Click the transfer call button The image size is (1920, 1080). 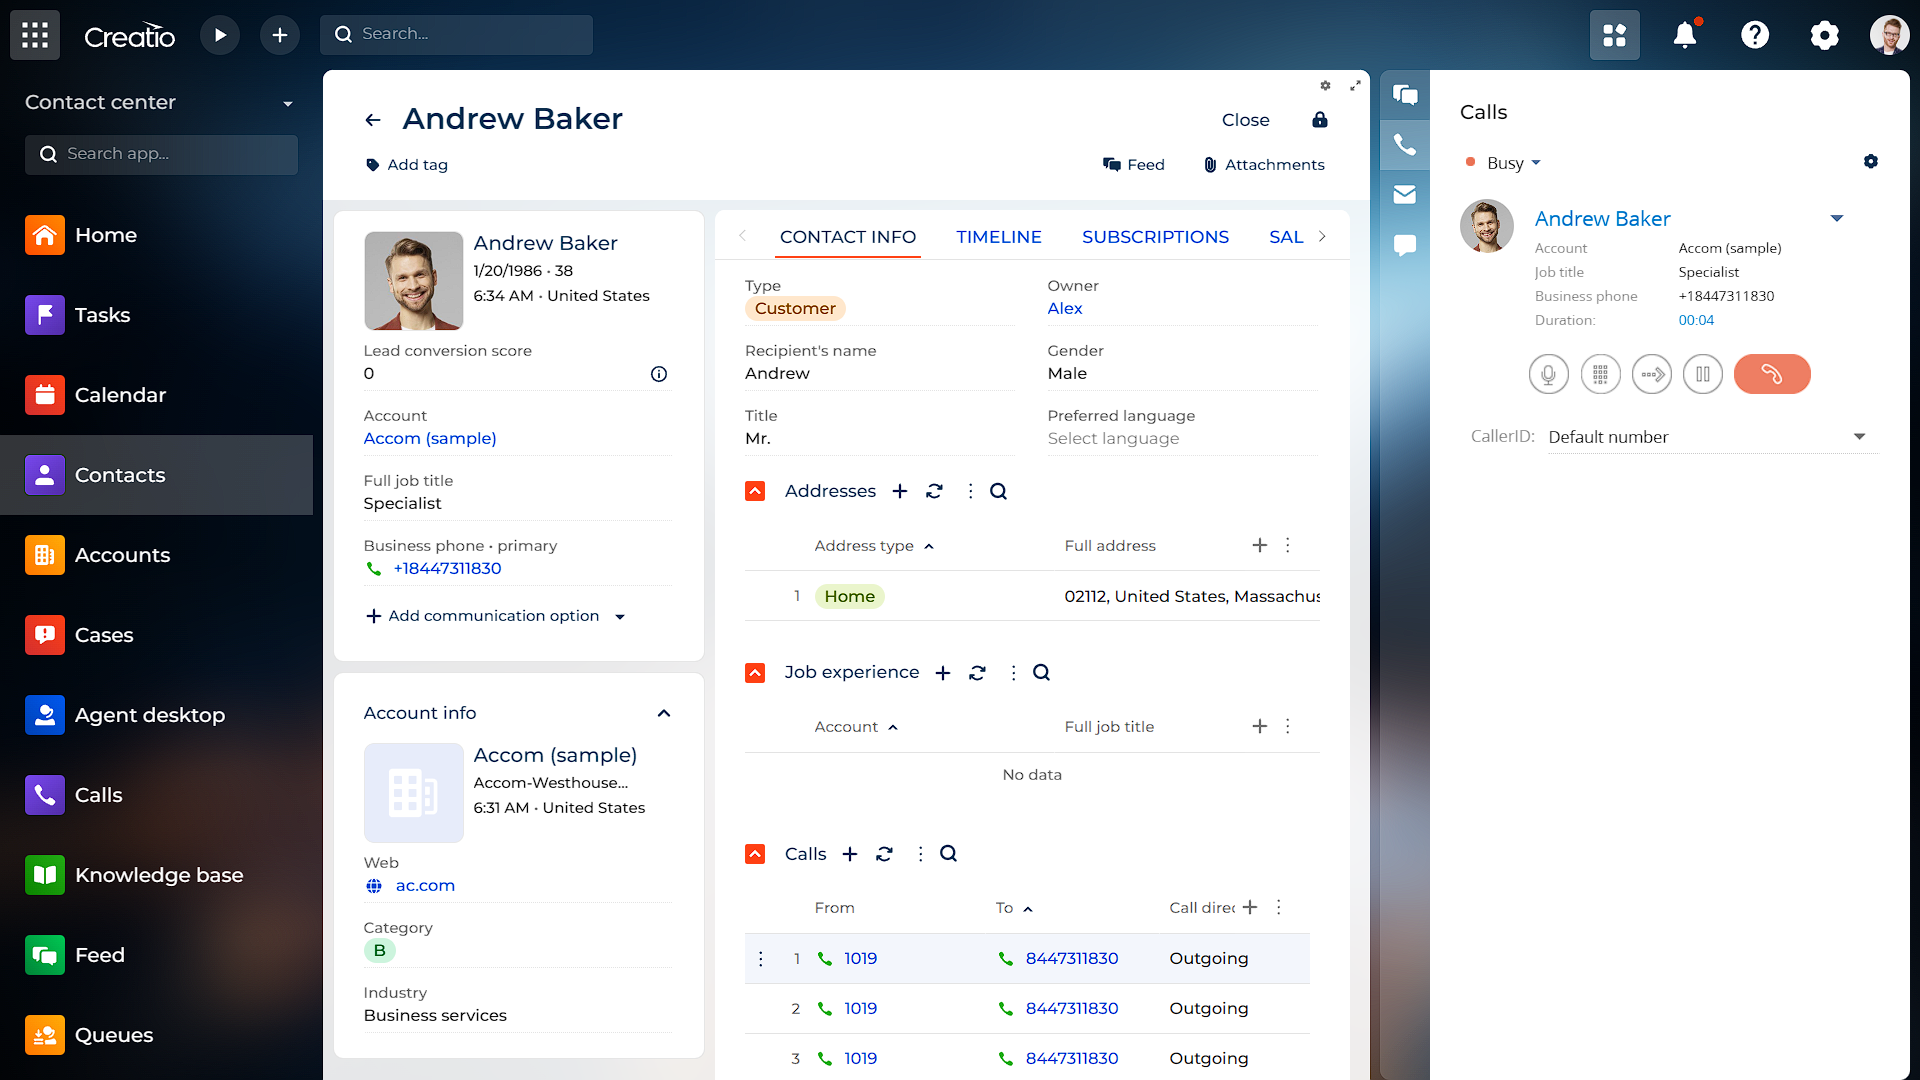[1652, 374]
